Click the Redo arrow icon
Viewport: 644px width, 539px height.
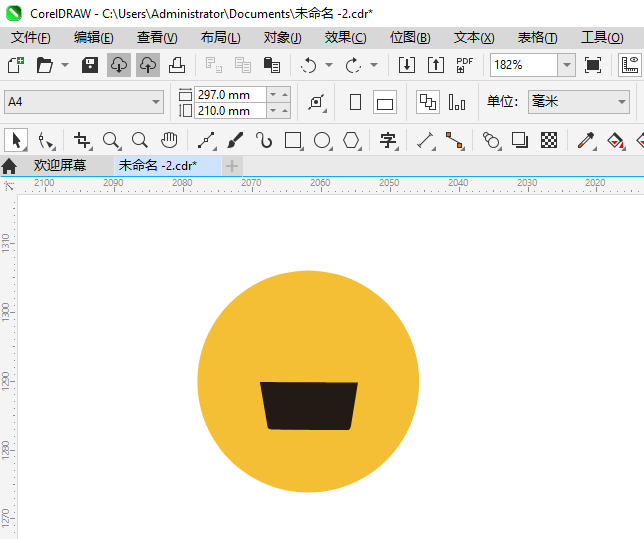(353, 65)
